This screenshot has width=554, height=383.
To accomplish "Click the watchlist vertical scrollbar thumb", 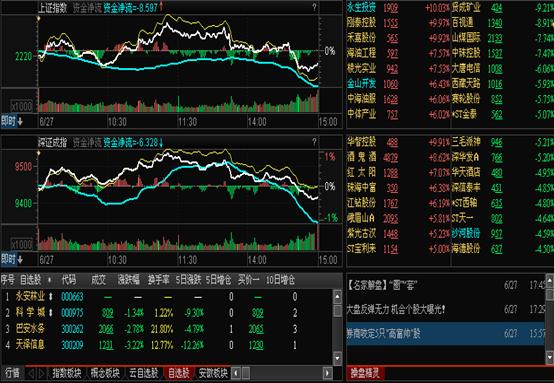I will [337, 310].
